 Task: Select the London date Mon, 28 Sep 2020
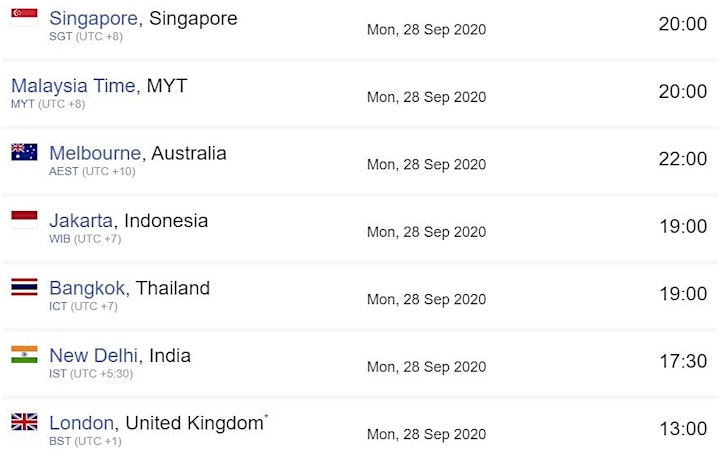pyautogui.click(x=427, y=434)
